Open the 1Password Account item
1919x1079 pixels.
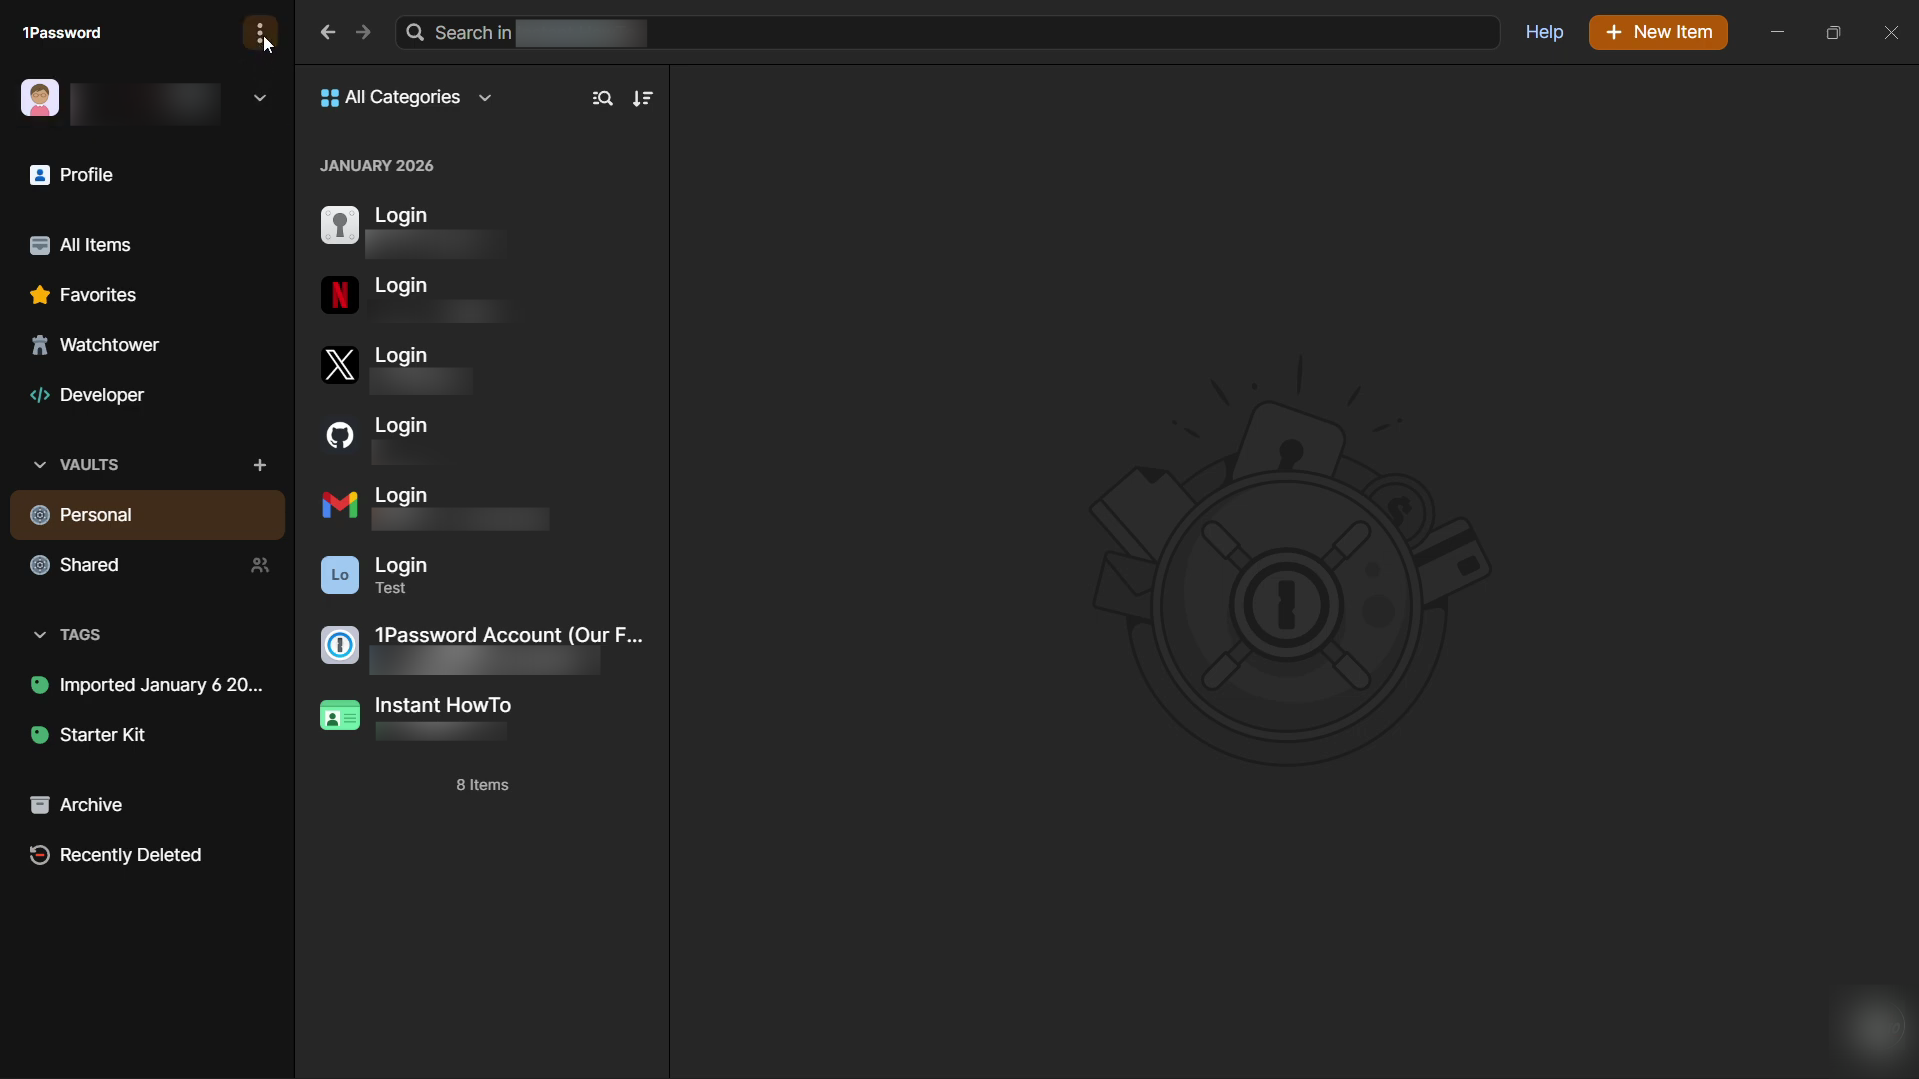pos(482,645)
